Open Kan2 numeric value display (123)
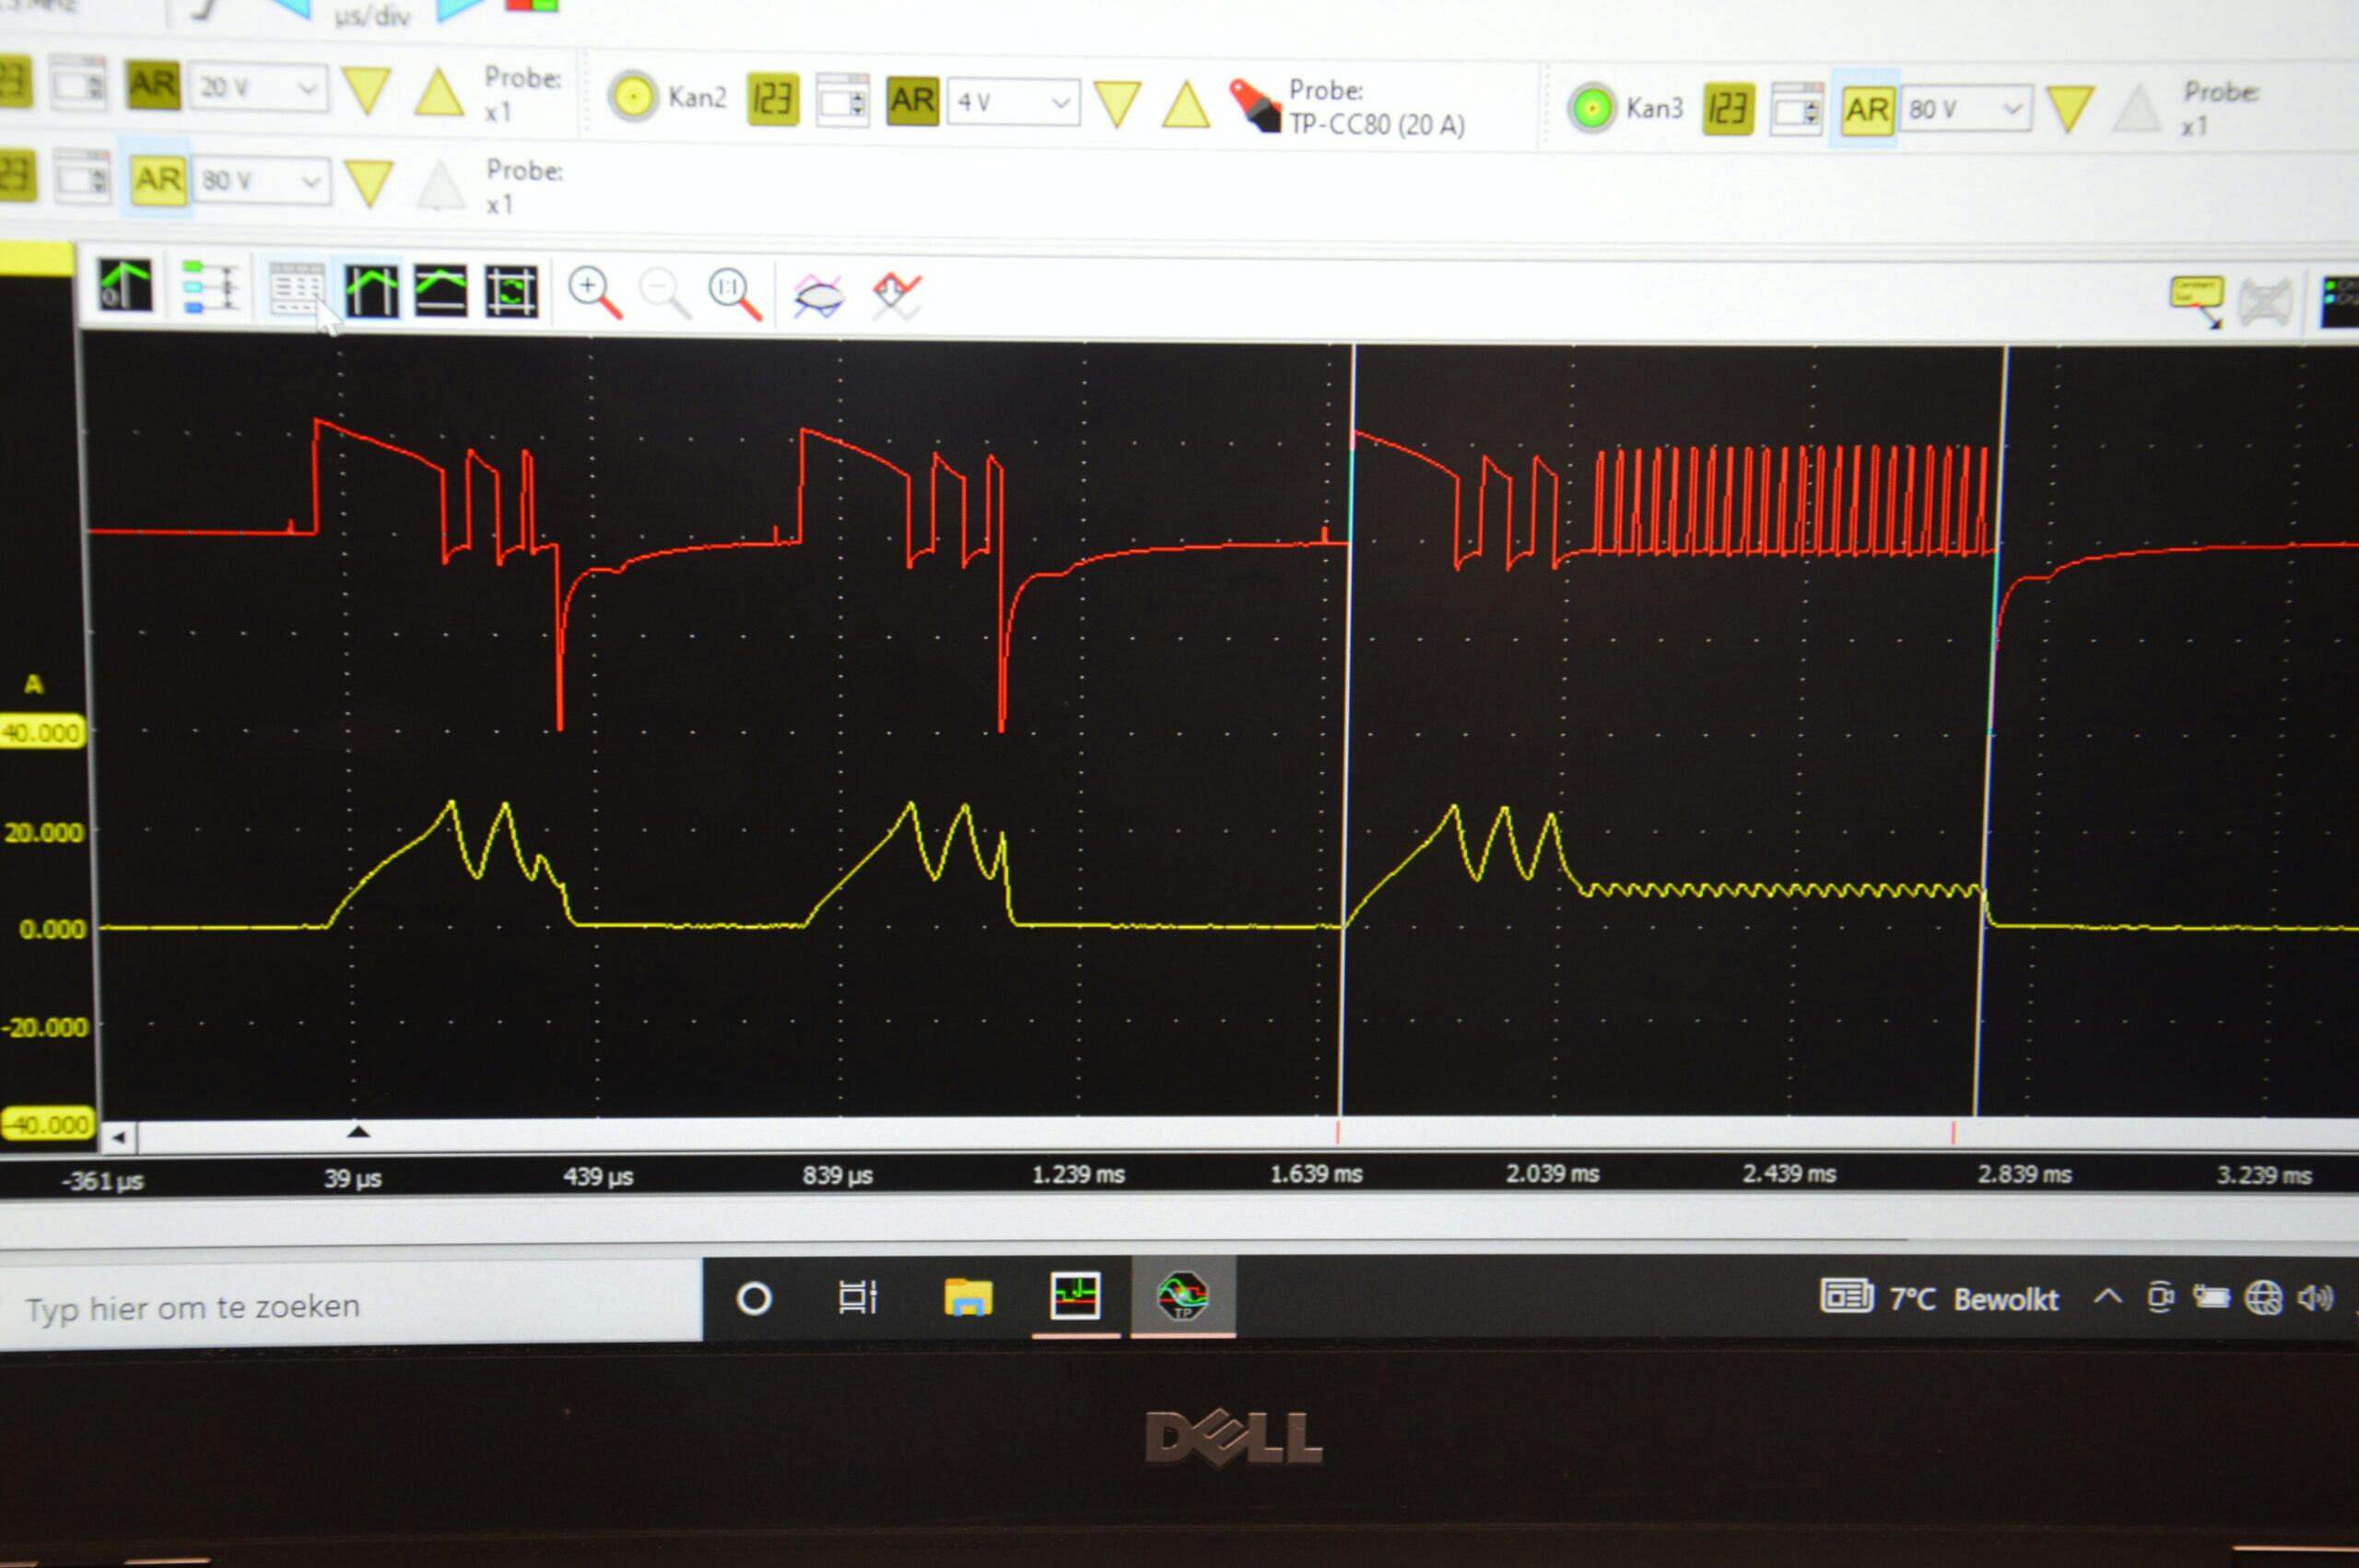The image size is (2359, 1568). coord(772,99)
